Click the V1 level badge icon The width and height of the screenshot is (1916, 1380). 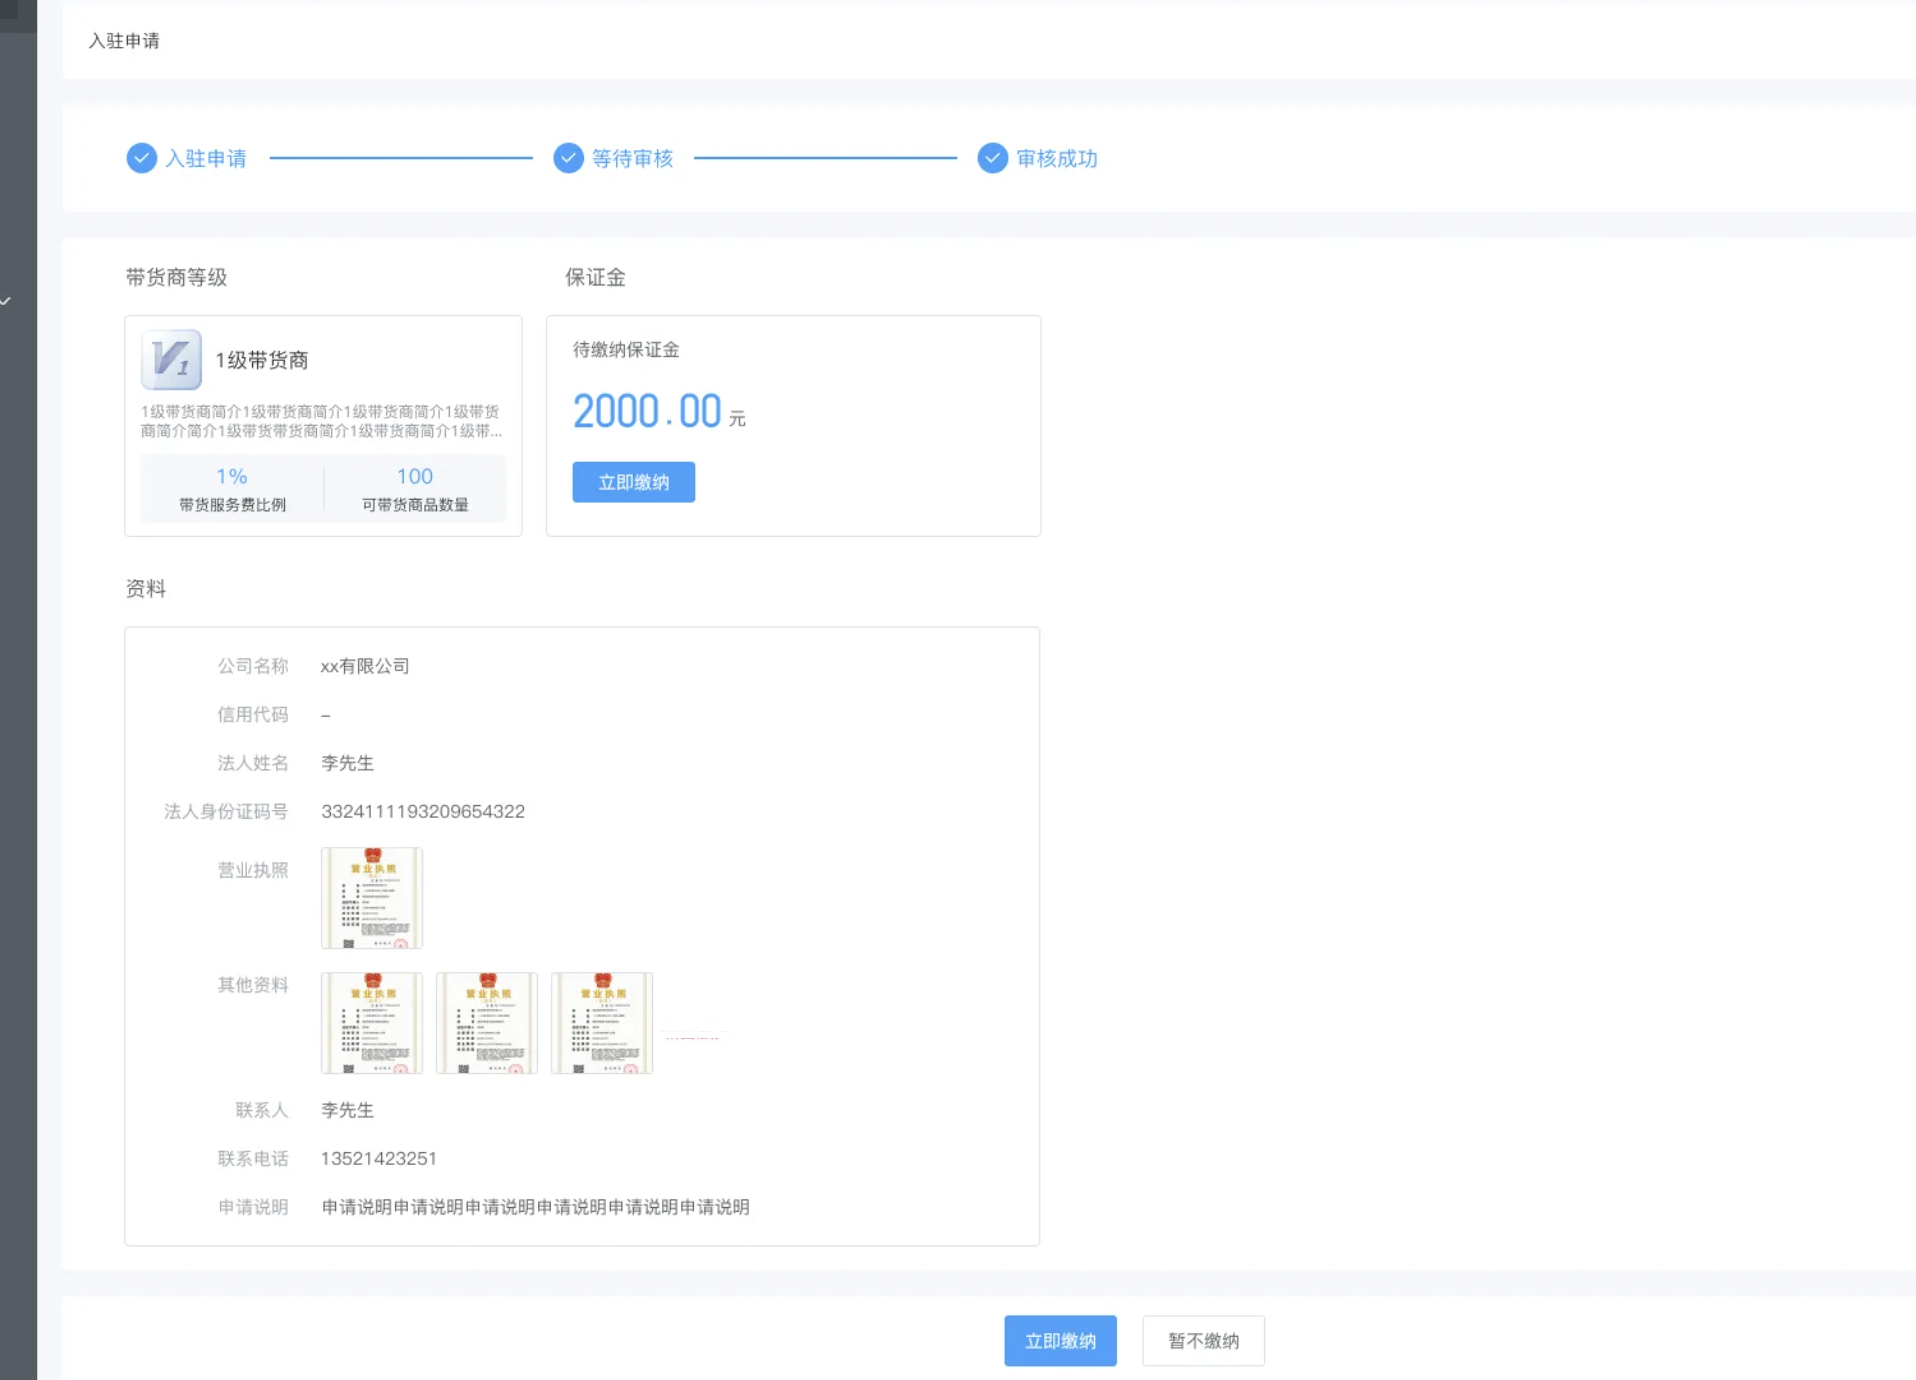pyautogui.click(x=171, y=360)
